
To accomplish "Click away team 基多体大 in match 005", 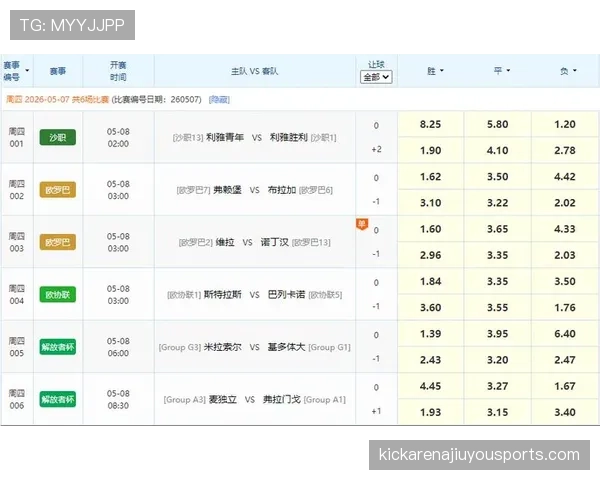I will tap(287, 347).
